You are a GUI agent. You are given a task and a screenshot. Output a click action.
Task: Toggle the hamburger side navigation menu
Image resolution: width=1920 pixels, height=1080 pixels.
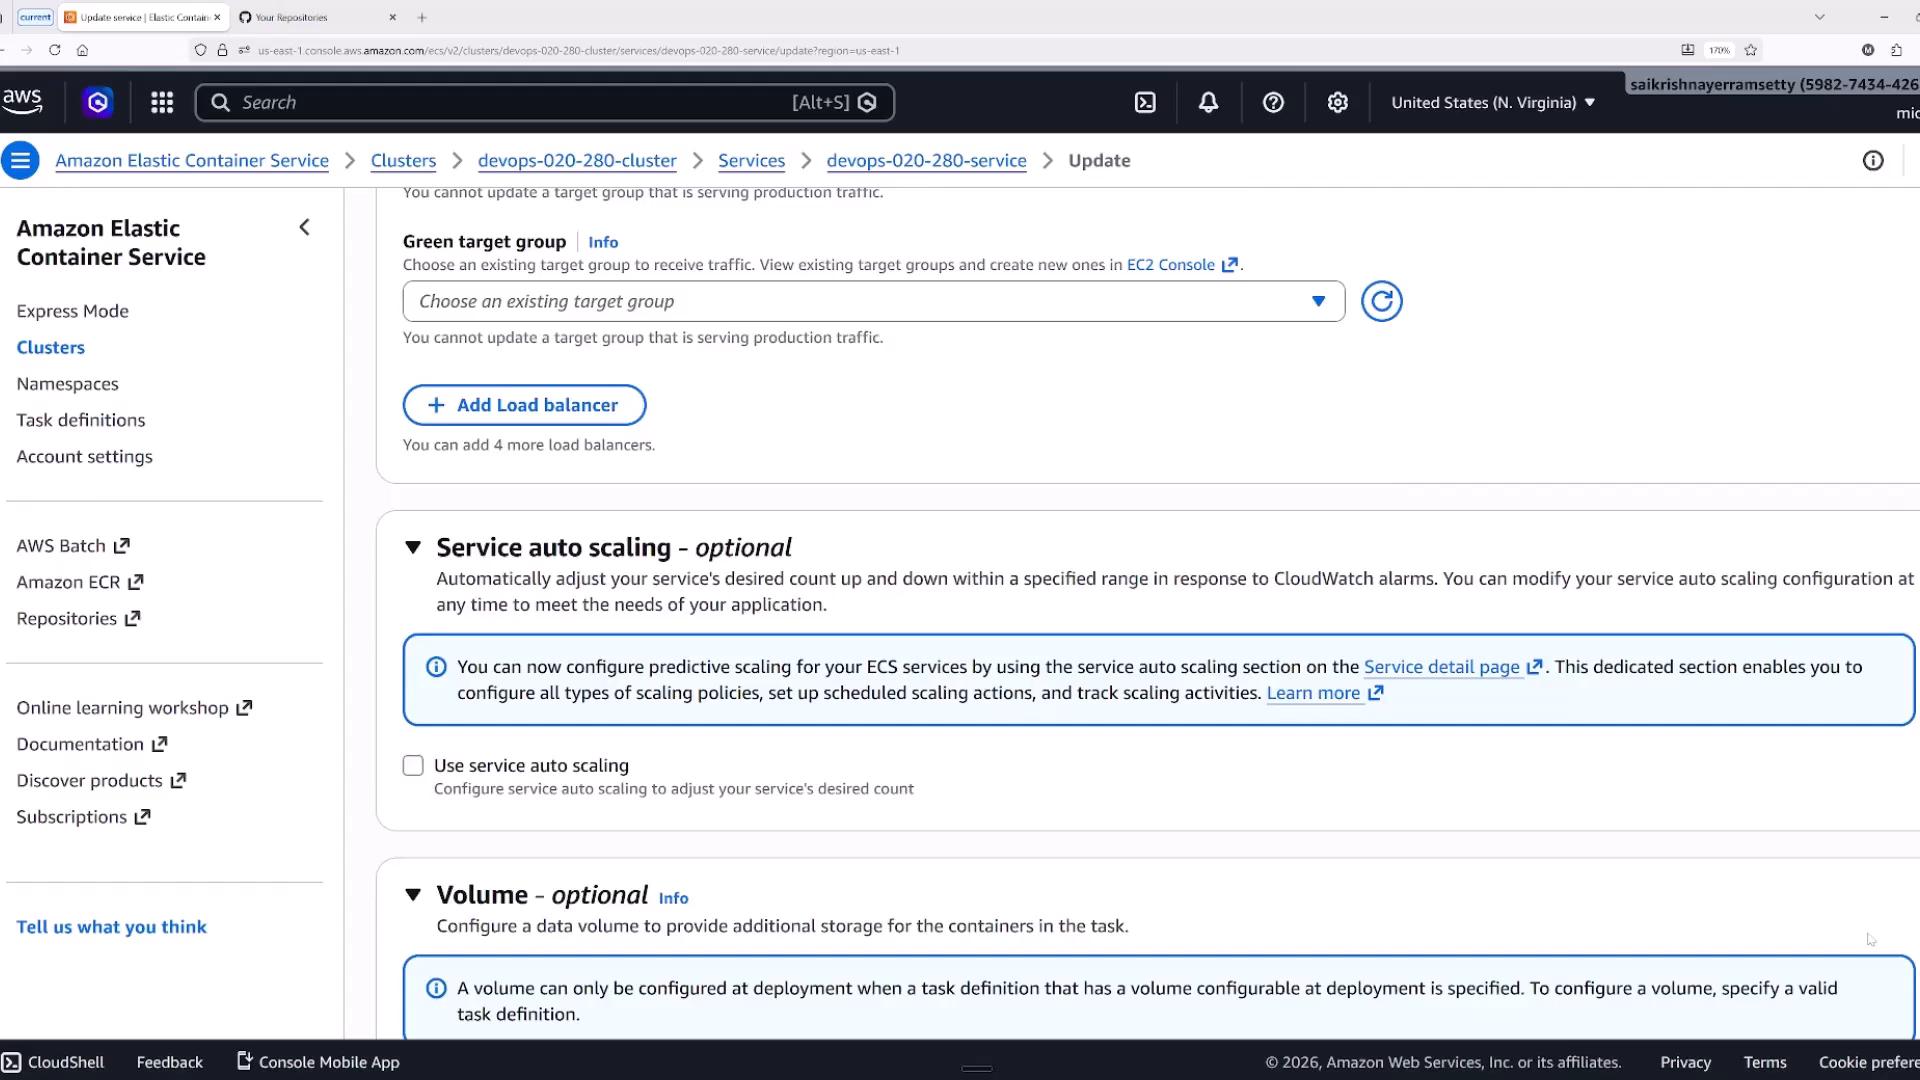tap(20, 160)
